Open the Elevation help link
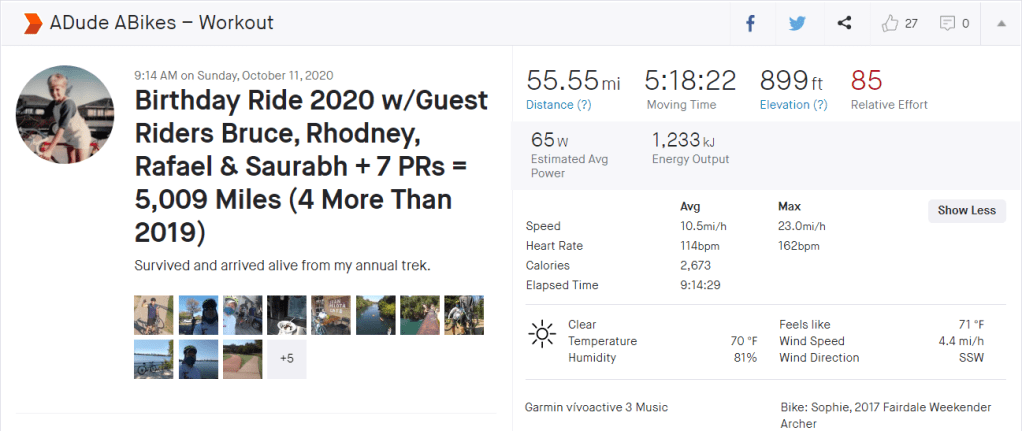 (x=794, y=104)
